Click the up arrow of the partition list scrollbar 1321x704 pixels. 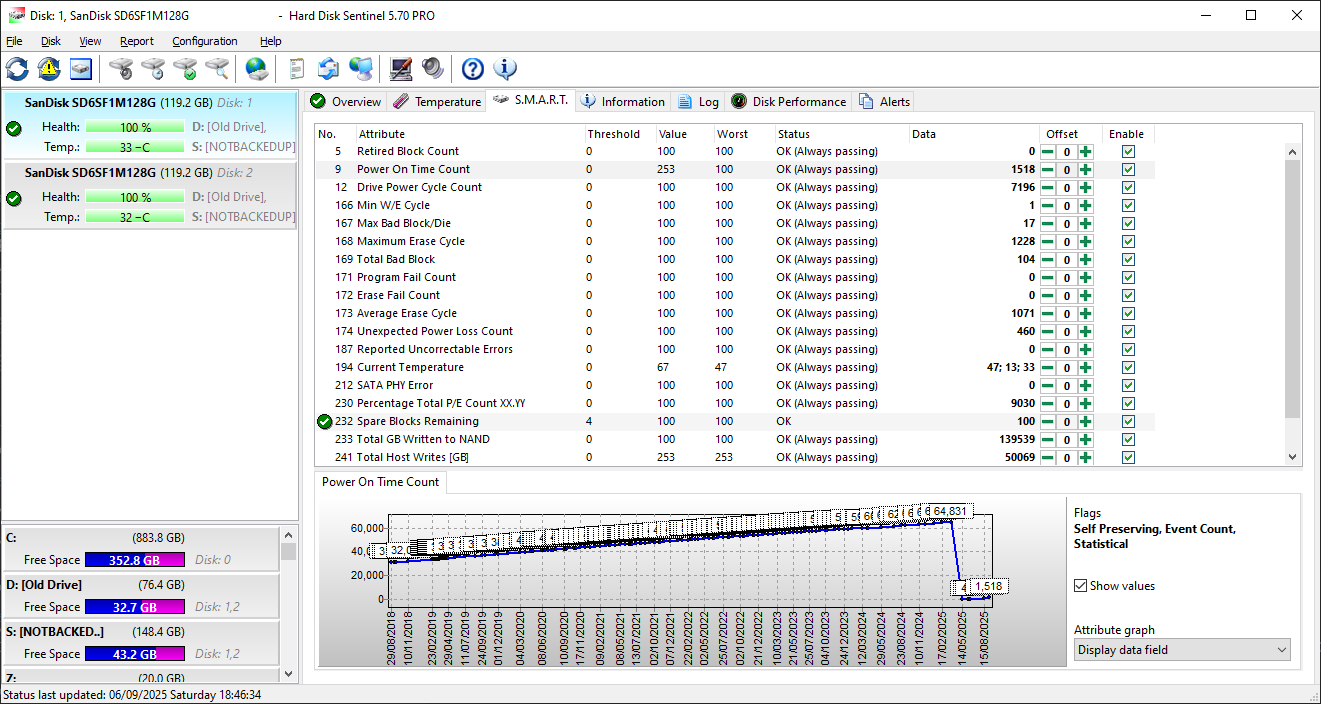click(x=288, y=535)
